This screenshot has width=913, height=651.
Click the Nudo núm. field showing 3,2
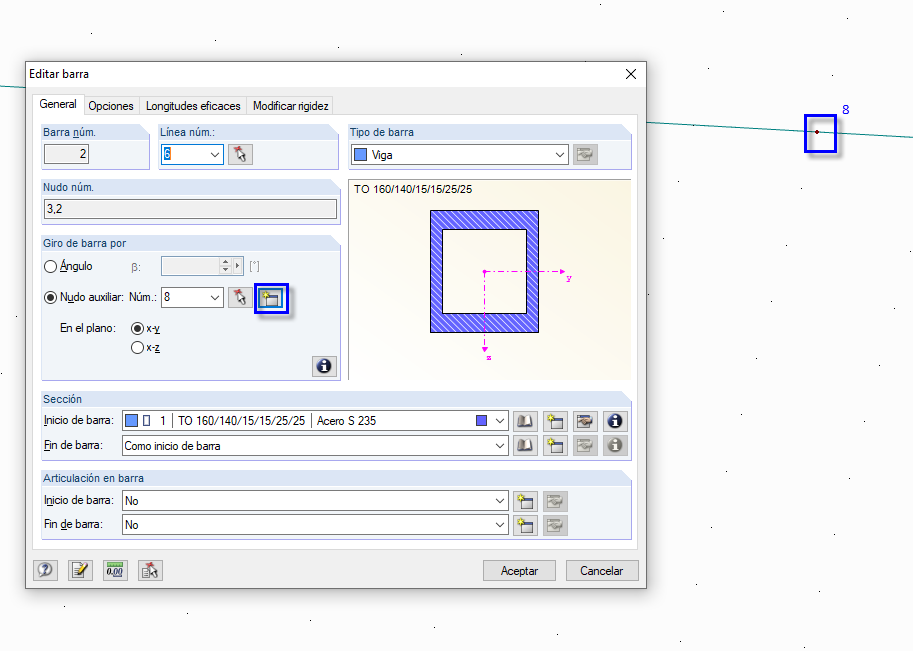(190, 209)
